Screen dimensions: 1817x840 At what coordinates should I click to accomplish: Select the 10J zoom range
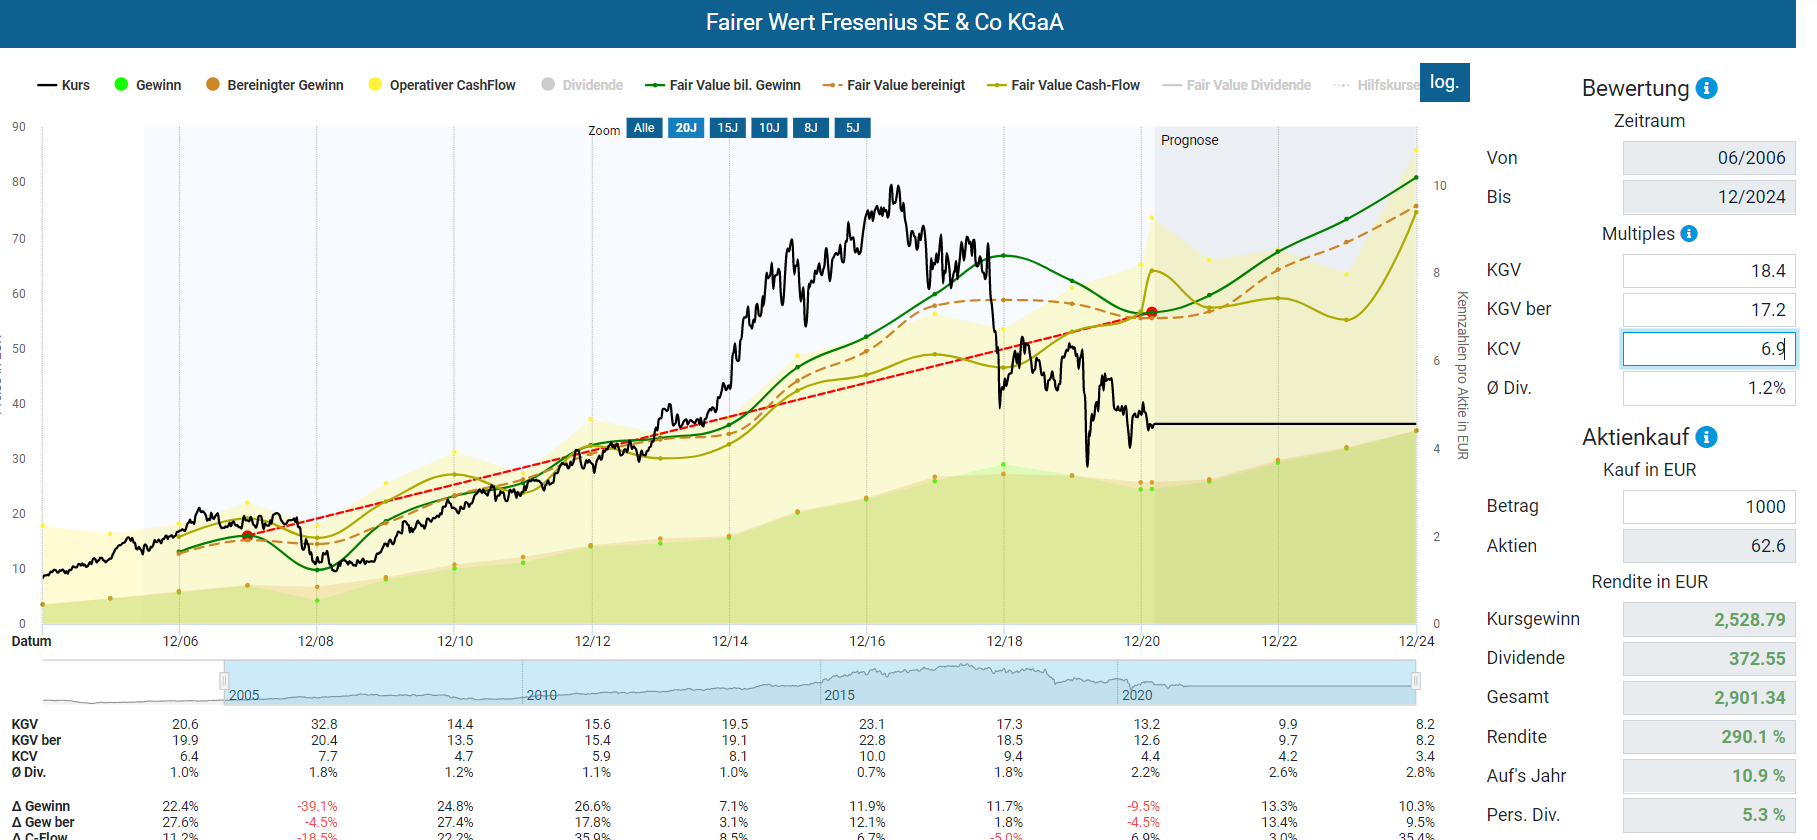(x=769, y=128)
